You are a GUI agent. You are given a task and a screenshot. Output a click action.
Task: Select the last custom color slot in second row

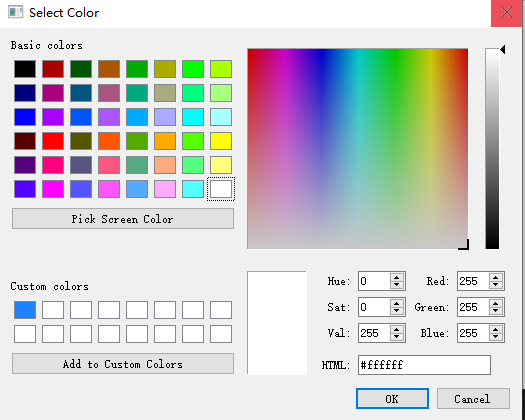(221, 334)
